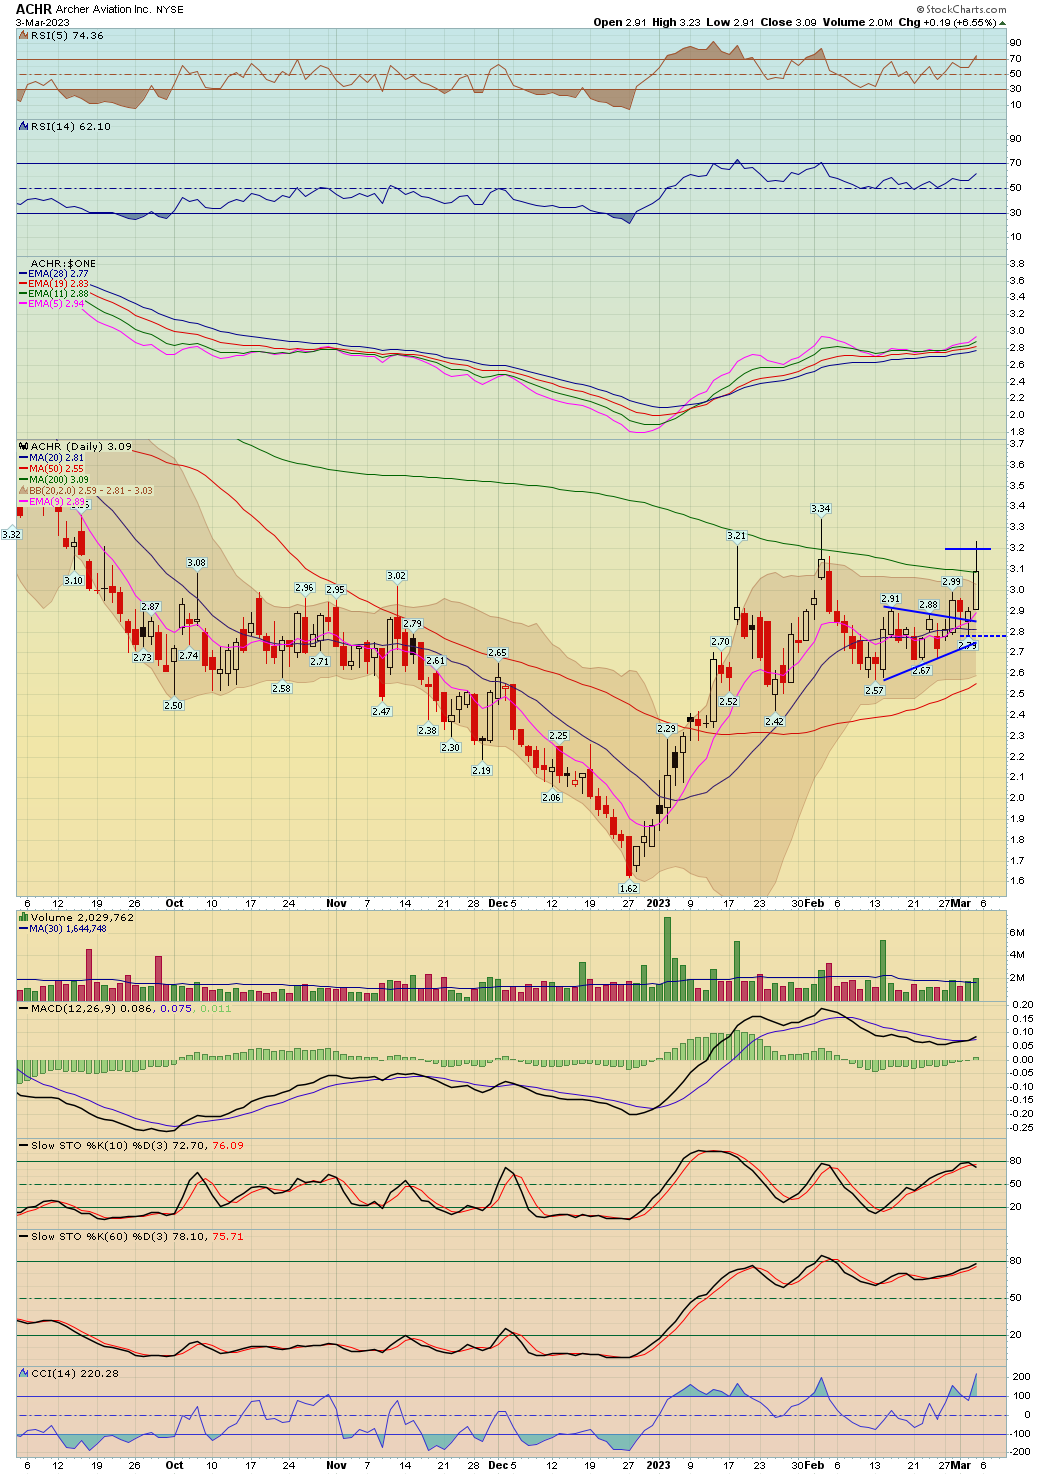Expand the Slow STO %K(60) panel
The width and height of the screenshot is (1050, 1475).
point(22,1236)
